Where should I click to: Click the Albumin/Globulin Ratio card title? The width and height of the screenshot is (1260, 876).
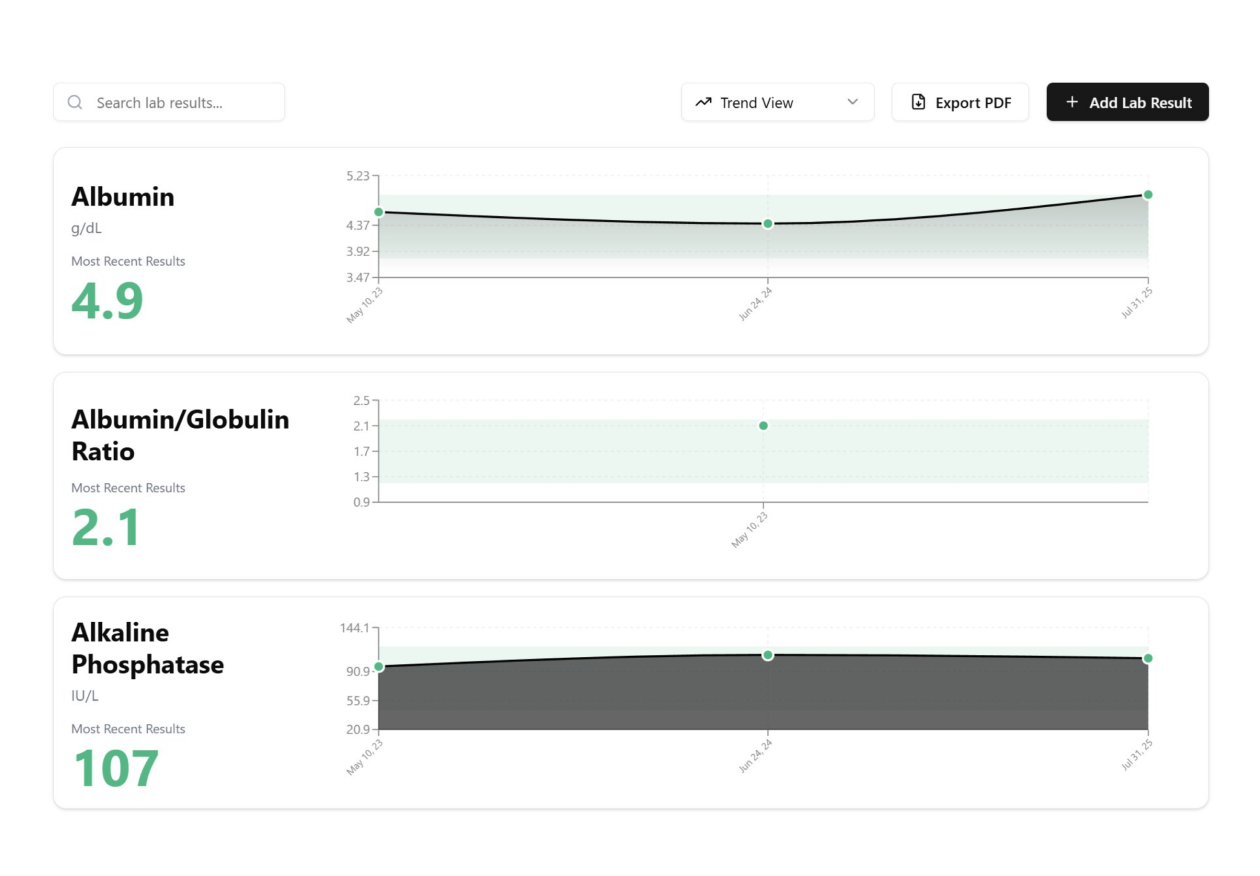click(x=180, y=435)
